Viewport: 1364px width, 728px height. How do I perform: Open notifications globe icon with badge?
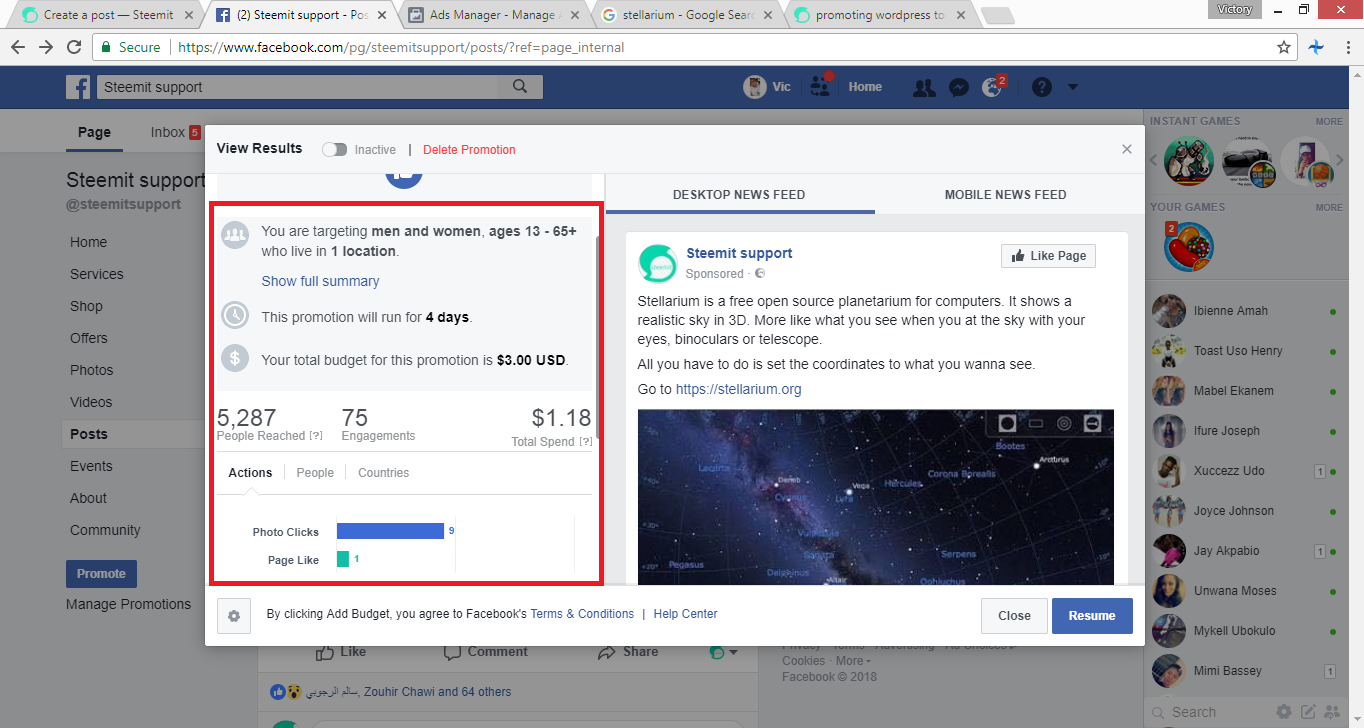tap(992, 87)
